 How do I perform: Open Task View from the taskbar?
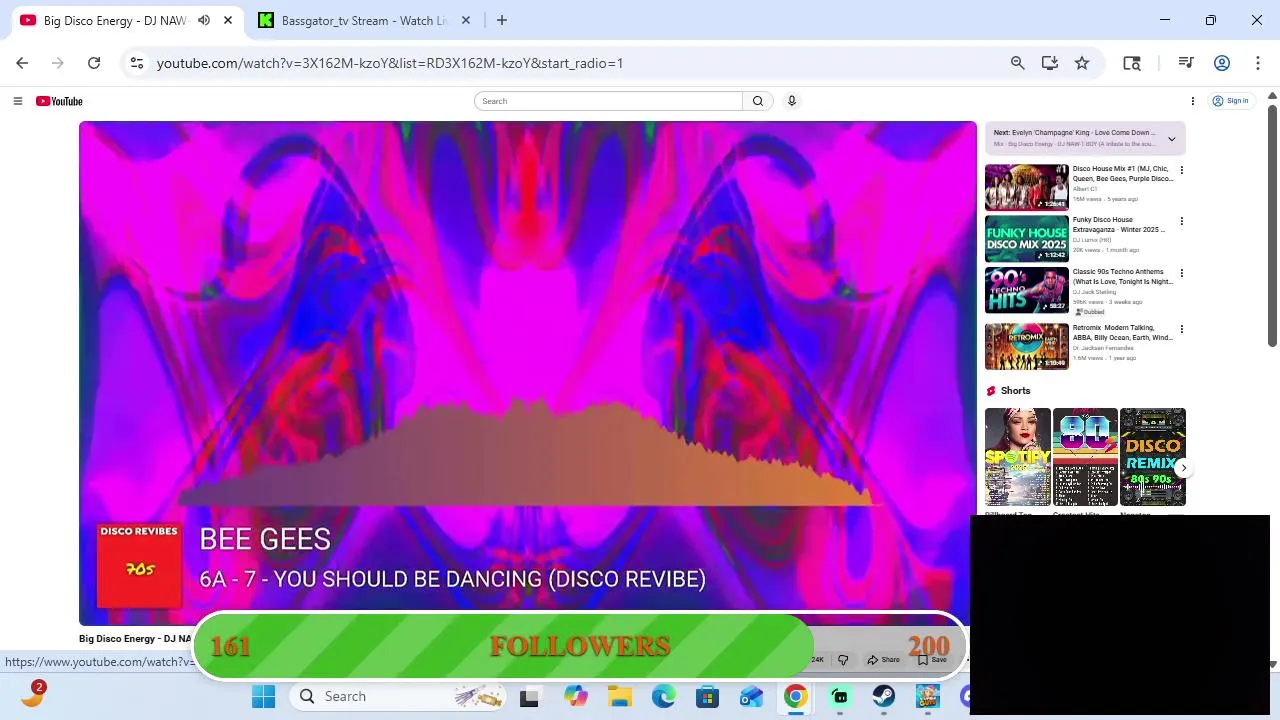point(529,696)
